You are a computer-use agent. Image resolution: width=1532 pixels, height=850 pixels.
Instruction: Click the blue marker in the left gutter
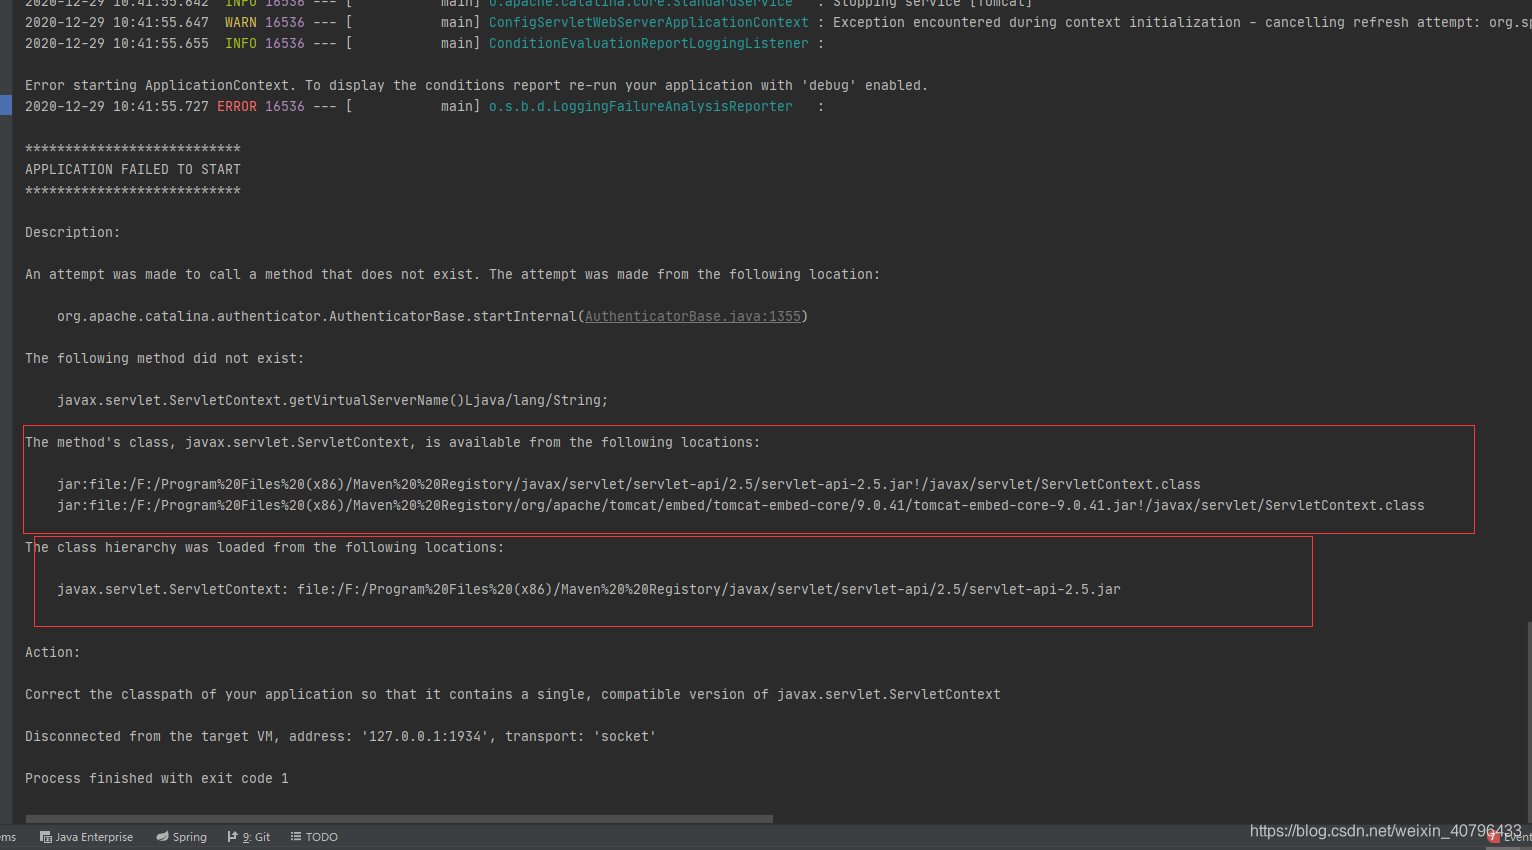point(4,105)
